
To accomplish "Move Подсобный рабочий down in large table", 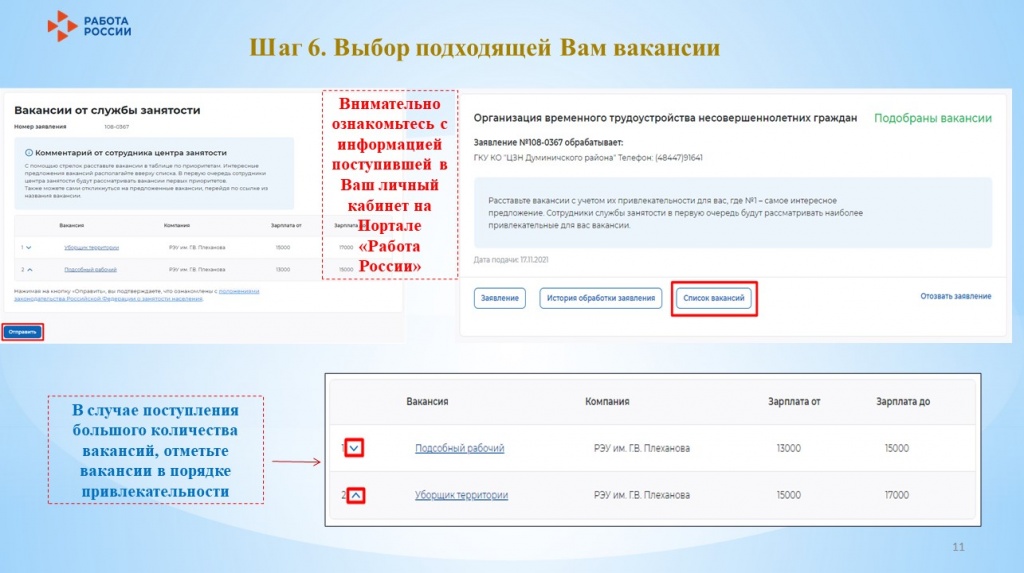I will pos(354,448).
